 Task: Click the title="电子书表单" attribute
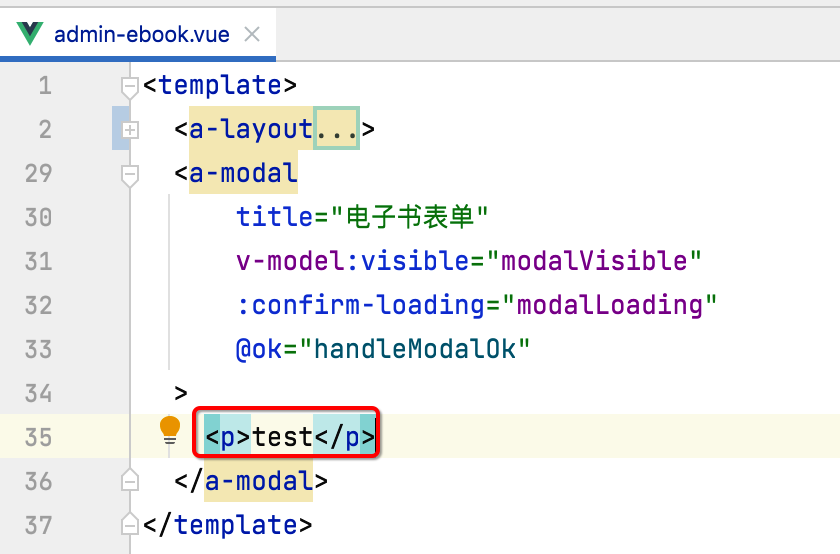(362, 217)
